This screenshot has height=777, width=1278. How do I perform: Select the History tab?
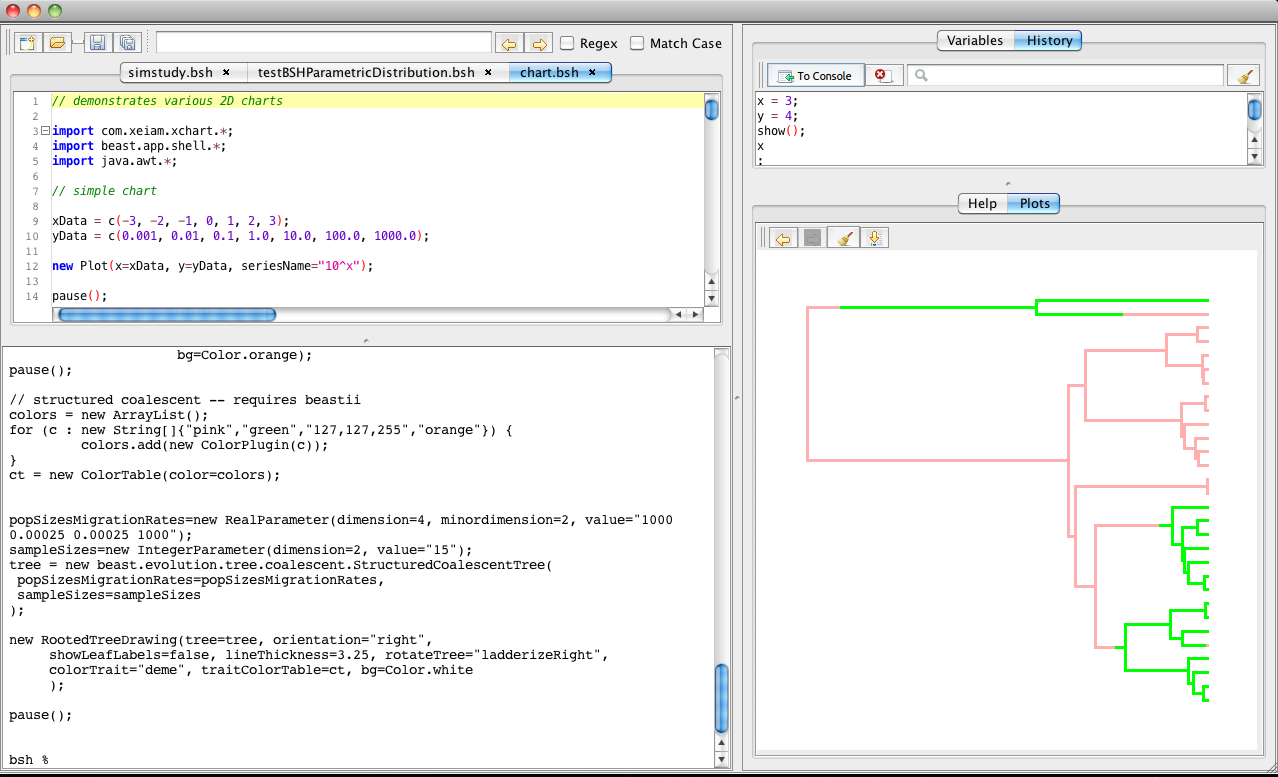pyautogui.click(x=1049, y=41)
